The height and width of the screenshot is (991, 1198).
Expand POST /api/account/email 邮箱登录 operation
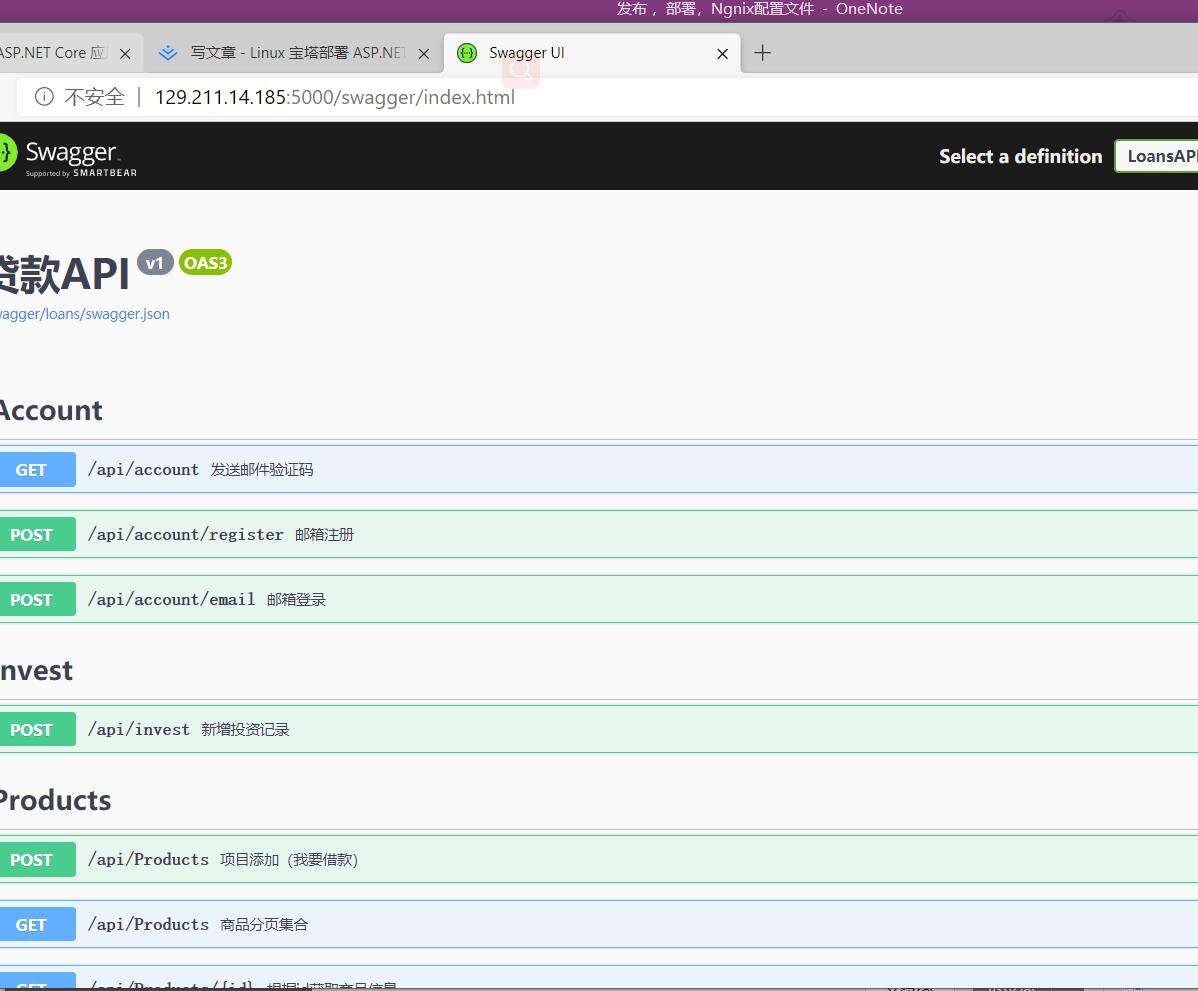point(599,599)
